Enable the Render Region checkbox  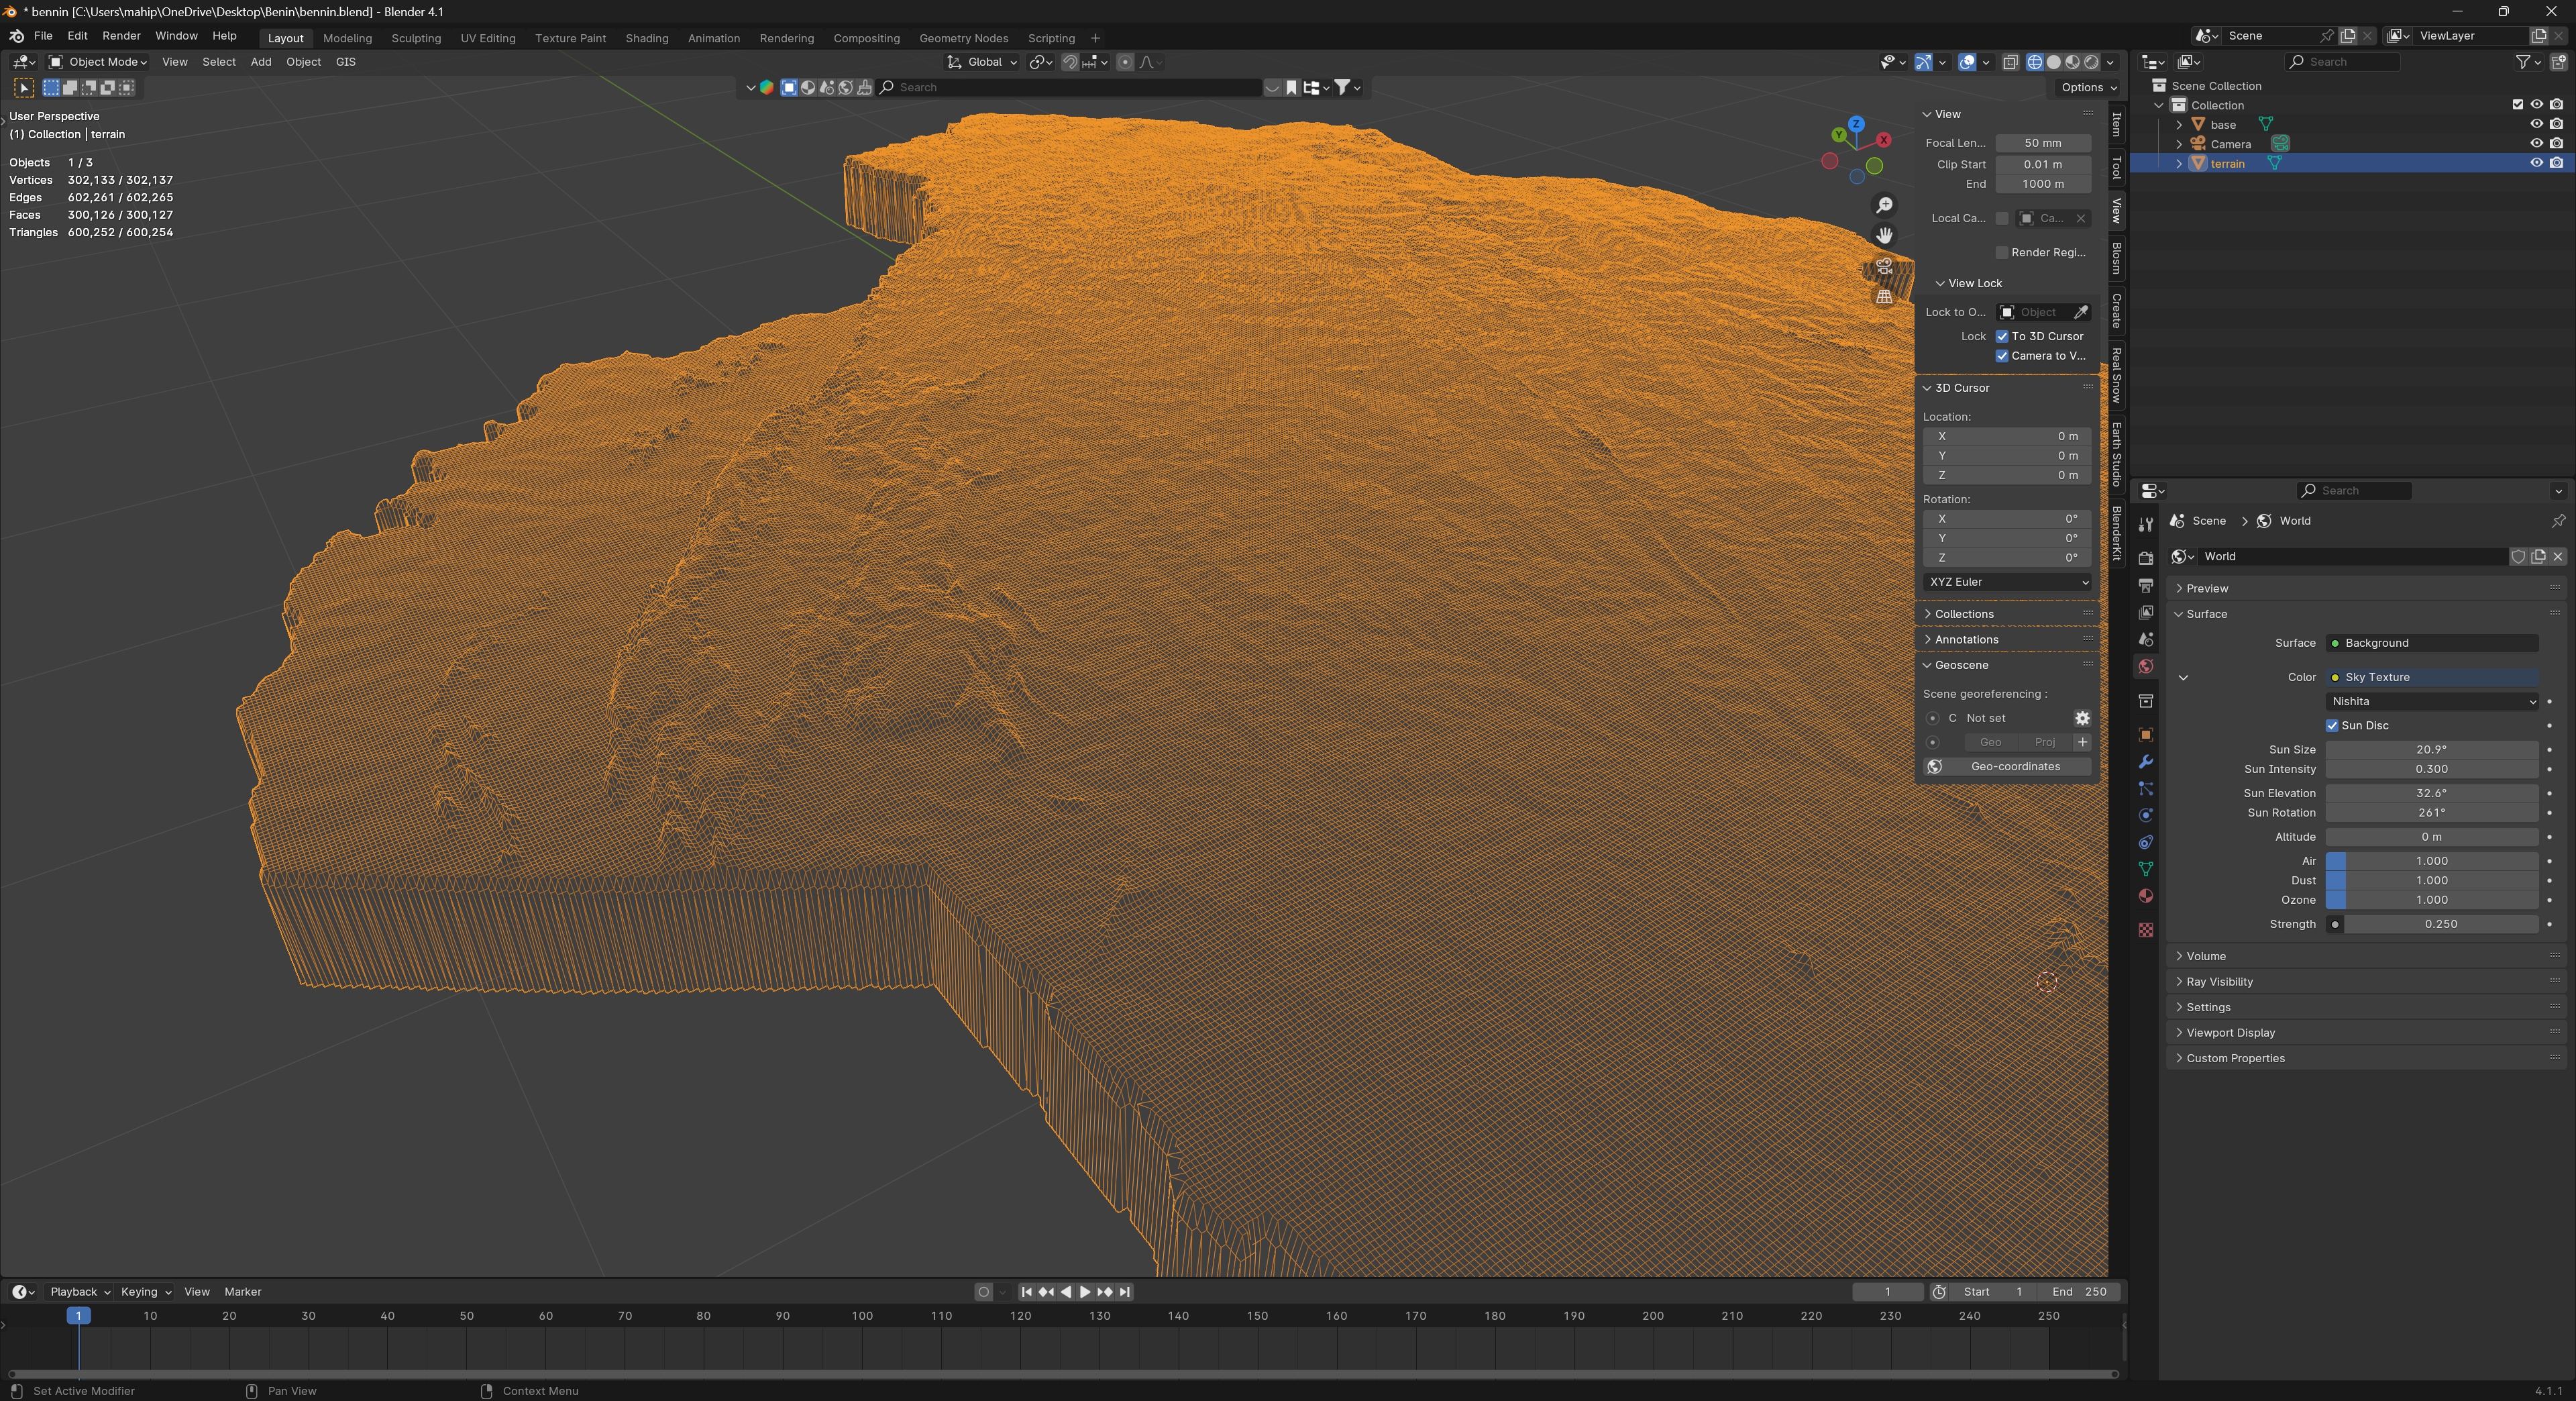click(2002, 252)
